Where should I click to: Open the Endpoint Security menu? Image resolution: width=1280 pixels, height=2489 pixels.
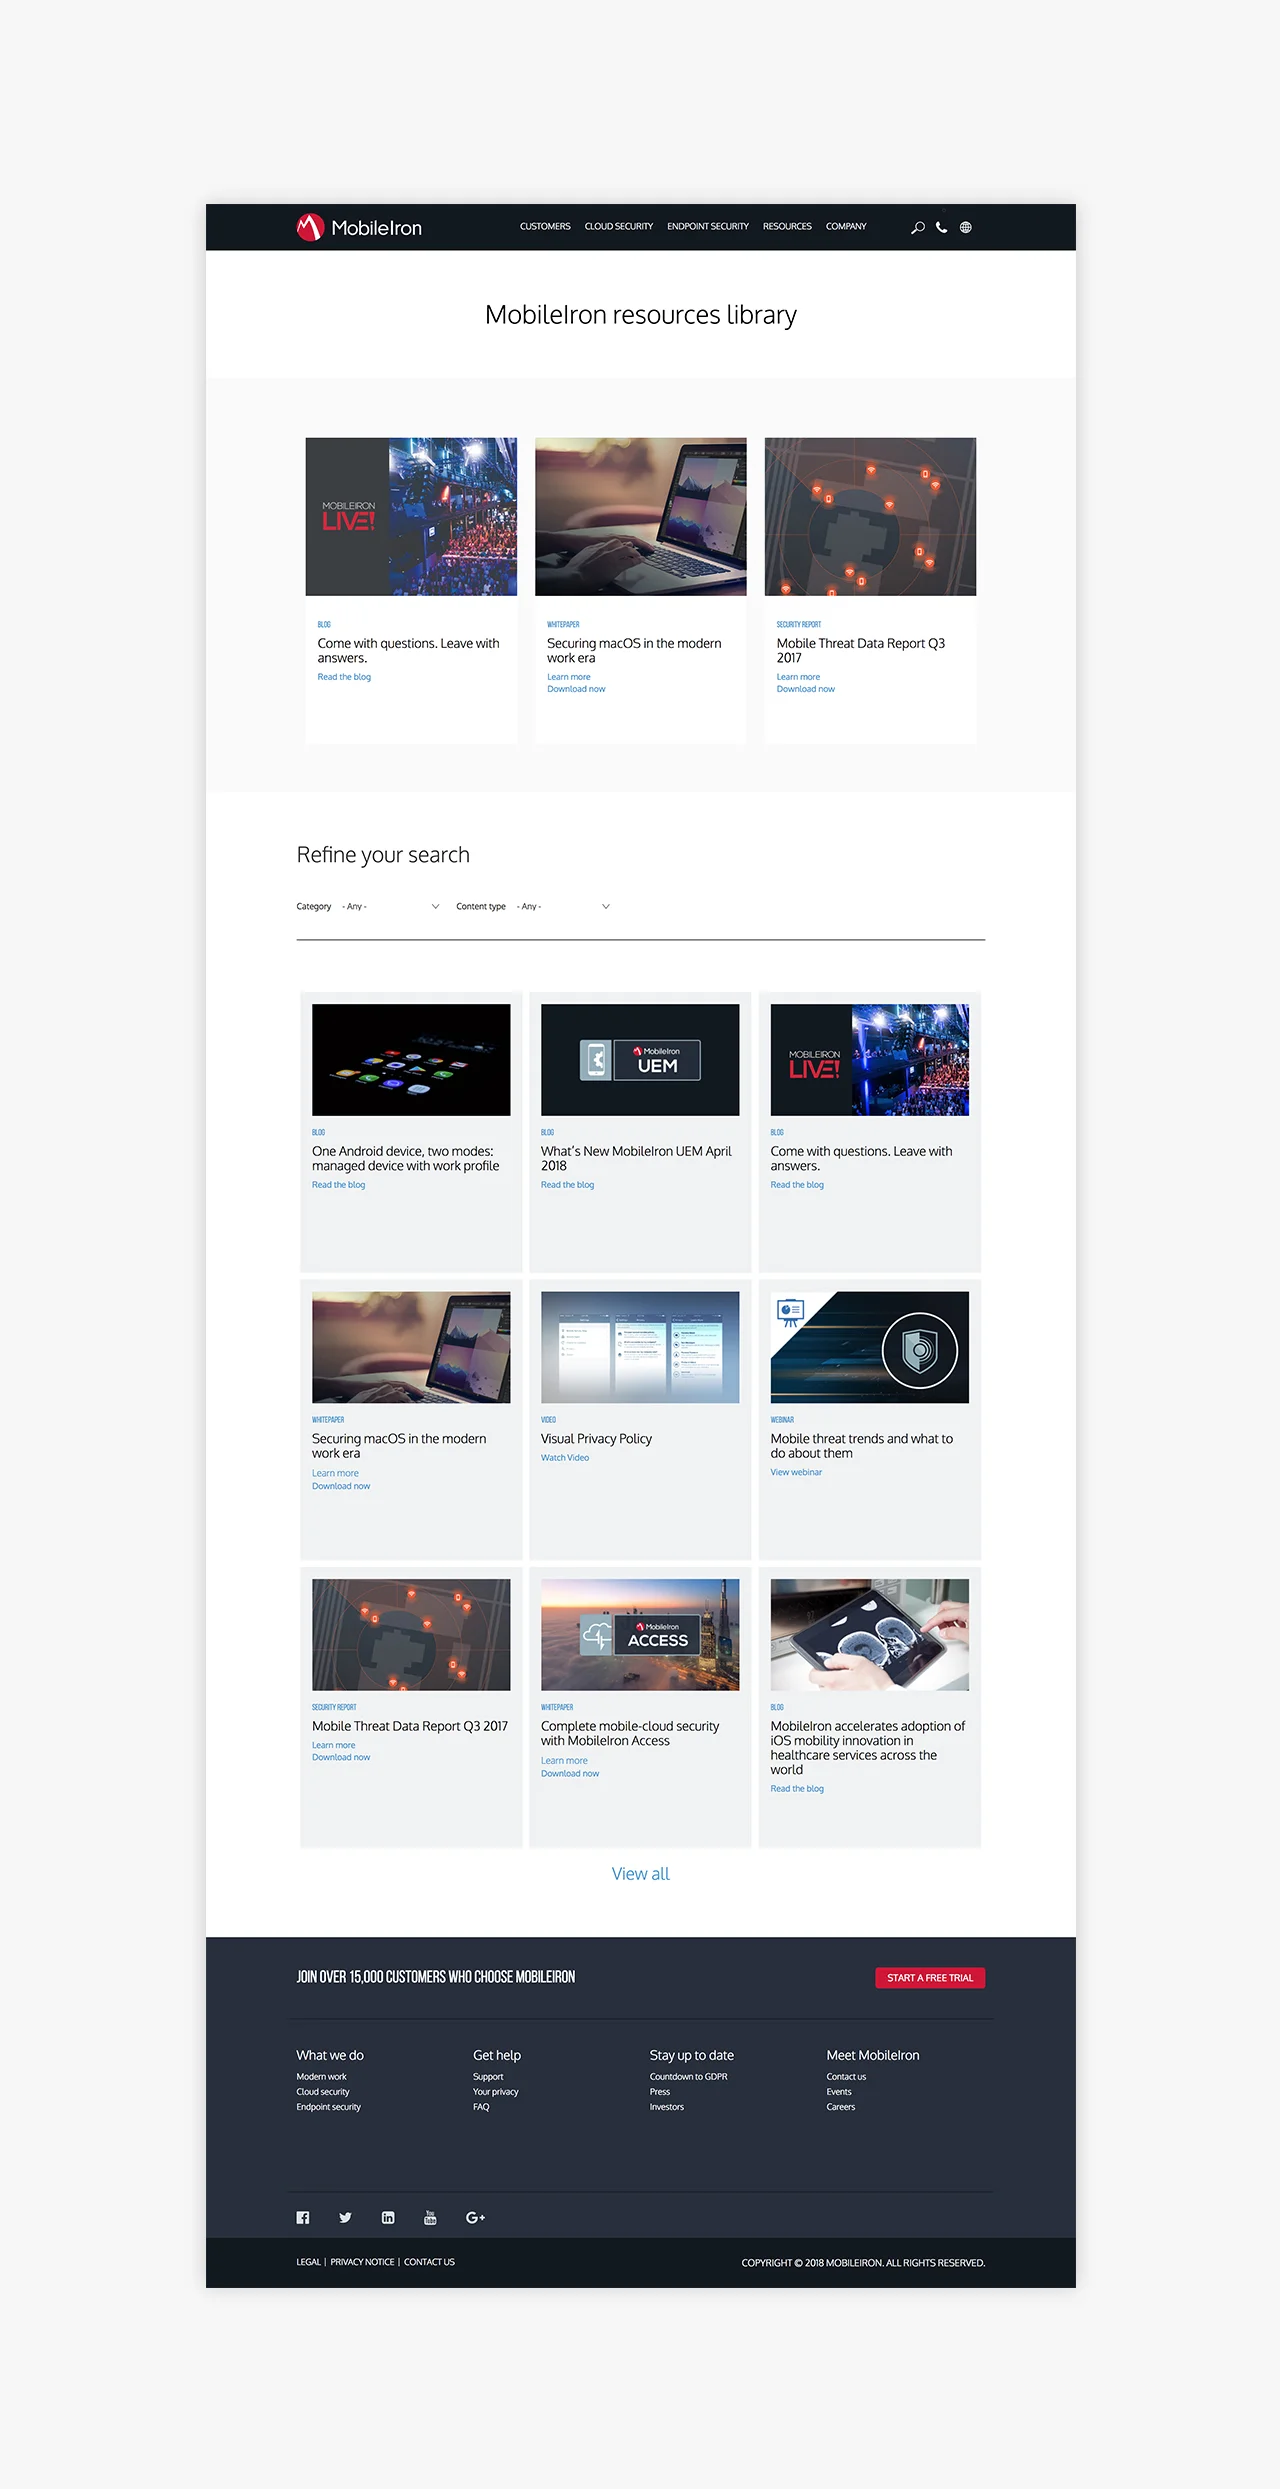pyautogui.click(x=708, y=227)
